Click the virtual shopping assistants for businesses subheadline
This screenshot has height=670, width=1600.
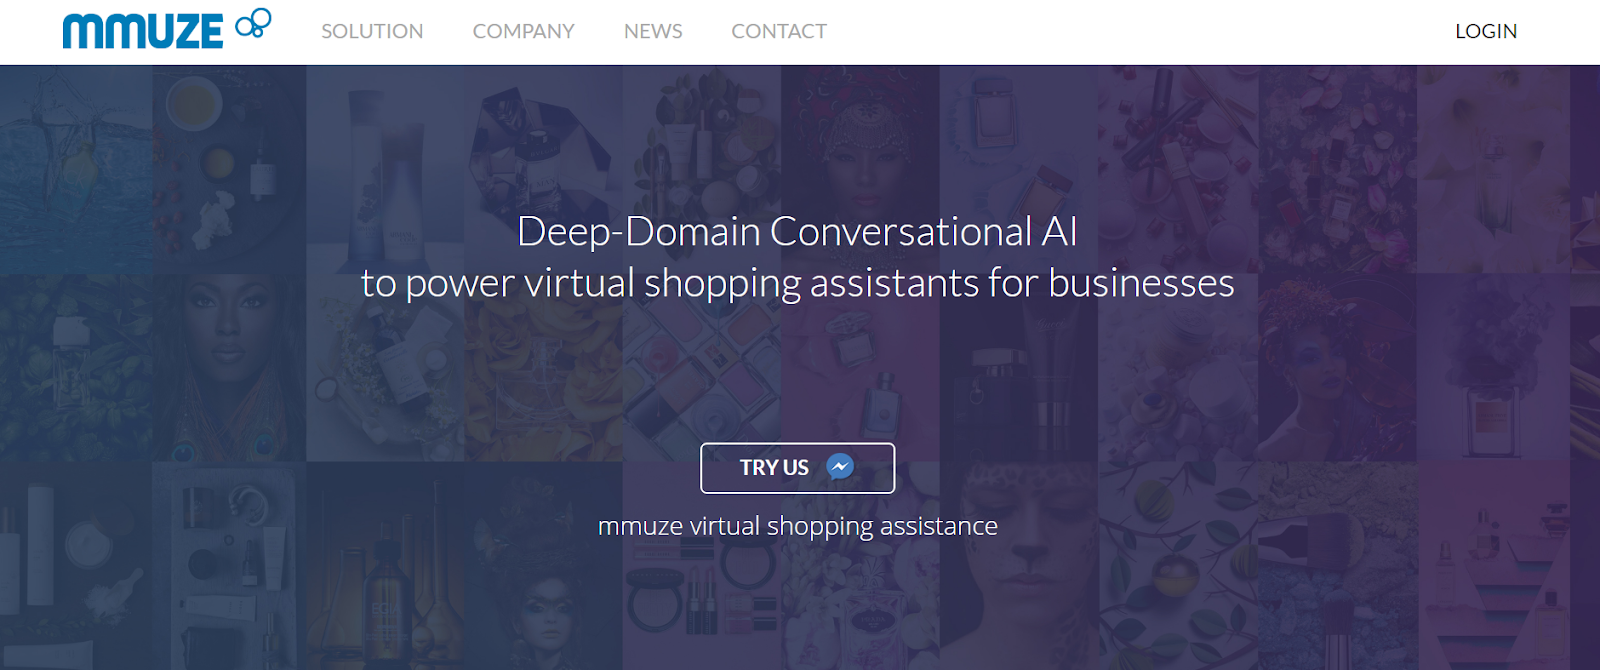tap(797, 283)
